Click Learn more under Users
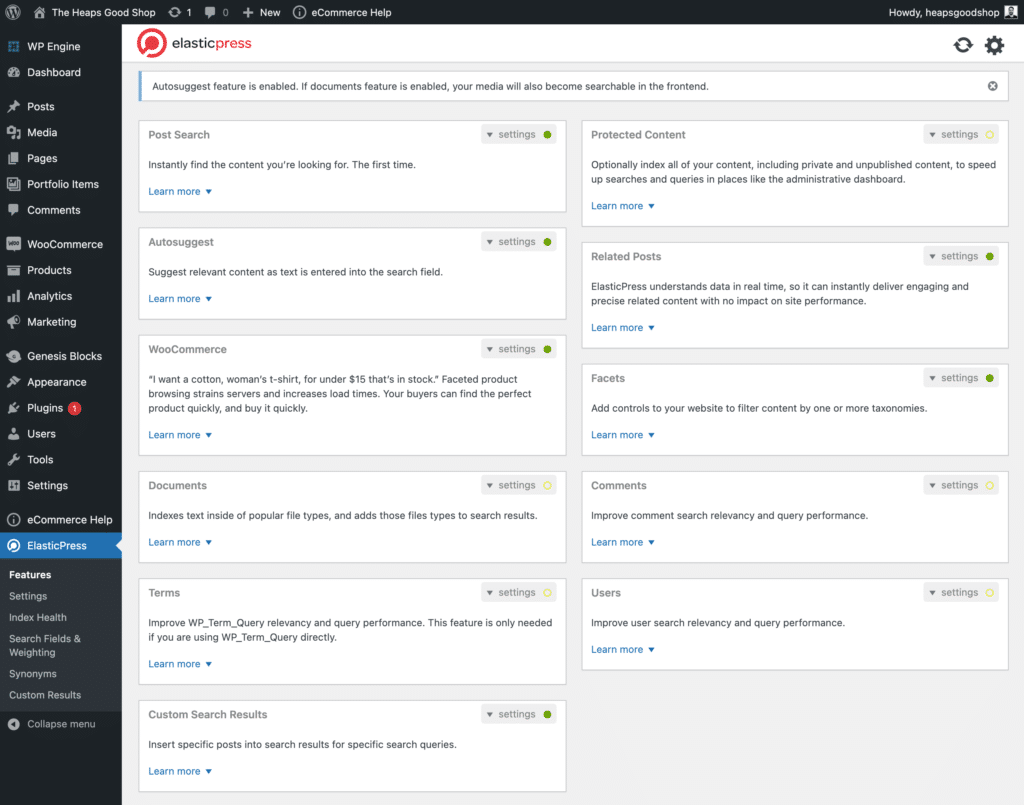Viewport: 1024px width, 805px height. 623,650
